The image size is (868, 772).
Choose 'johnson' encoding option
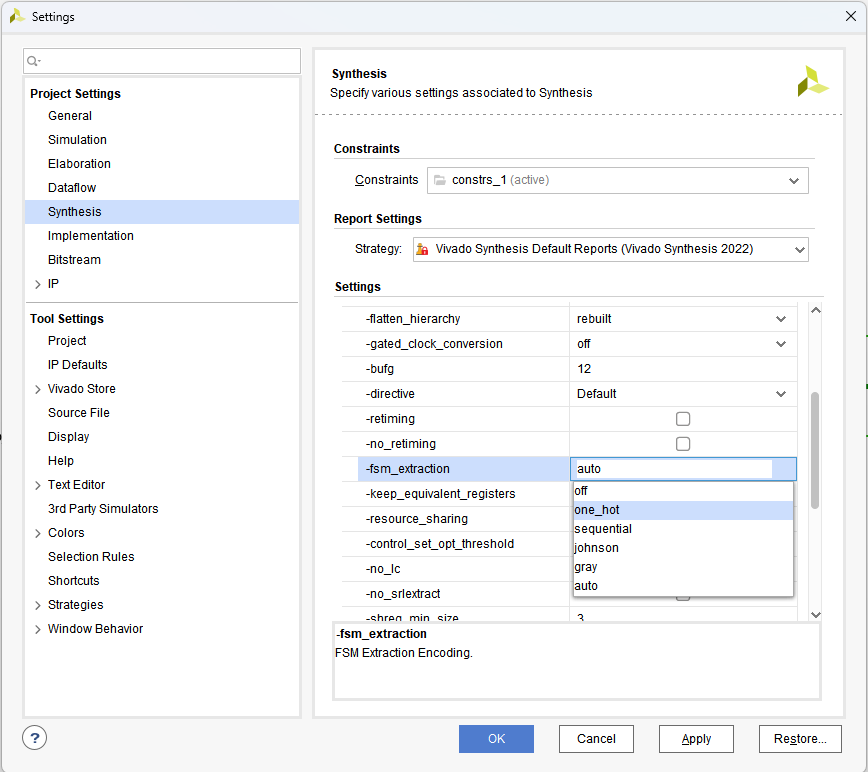click(x=683, y=547)
